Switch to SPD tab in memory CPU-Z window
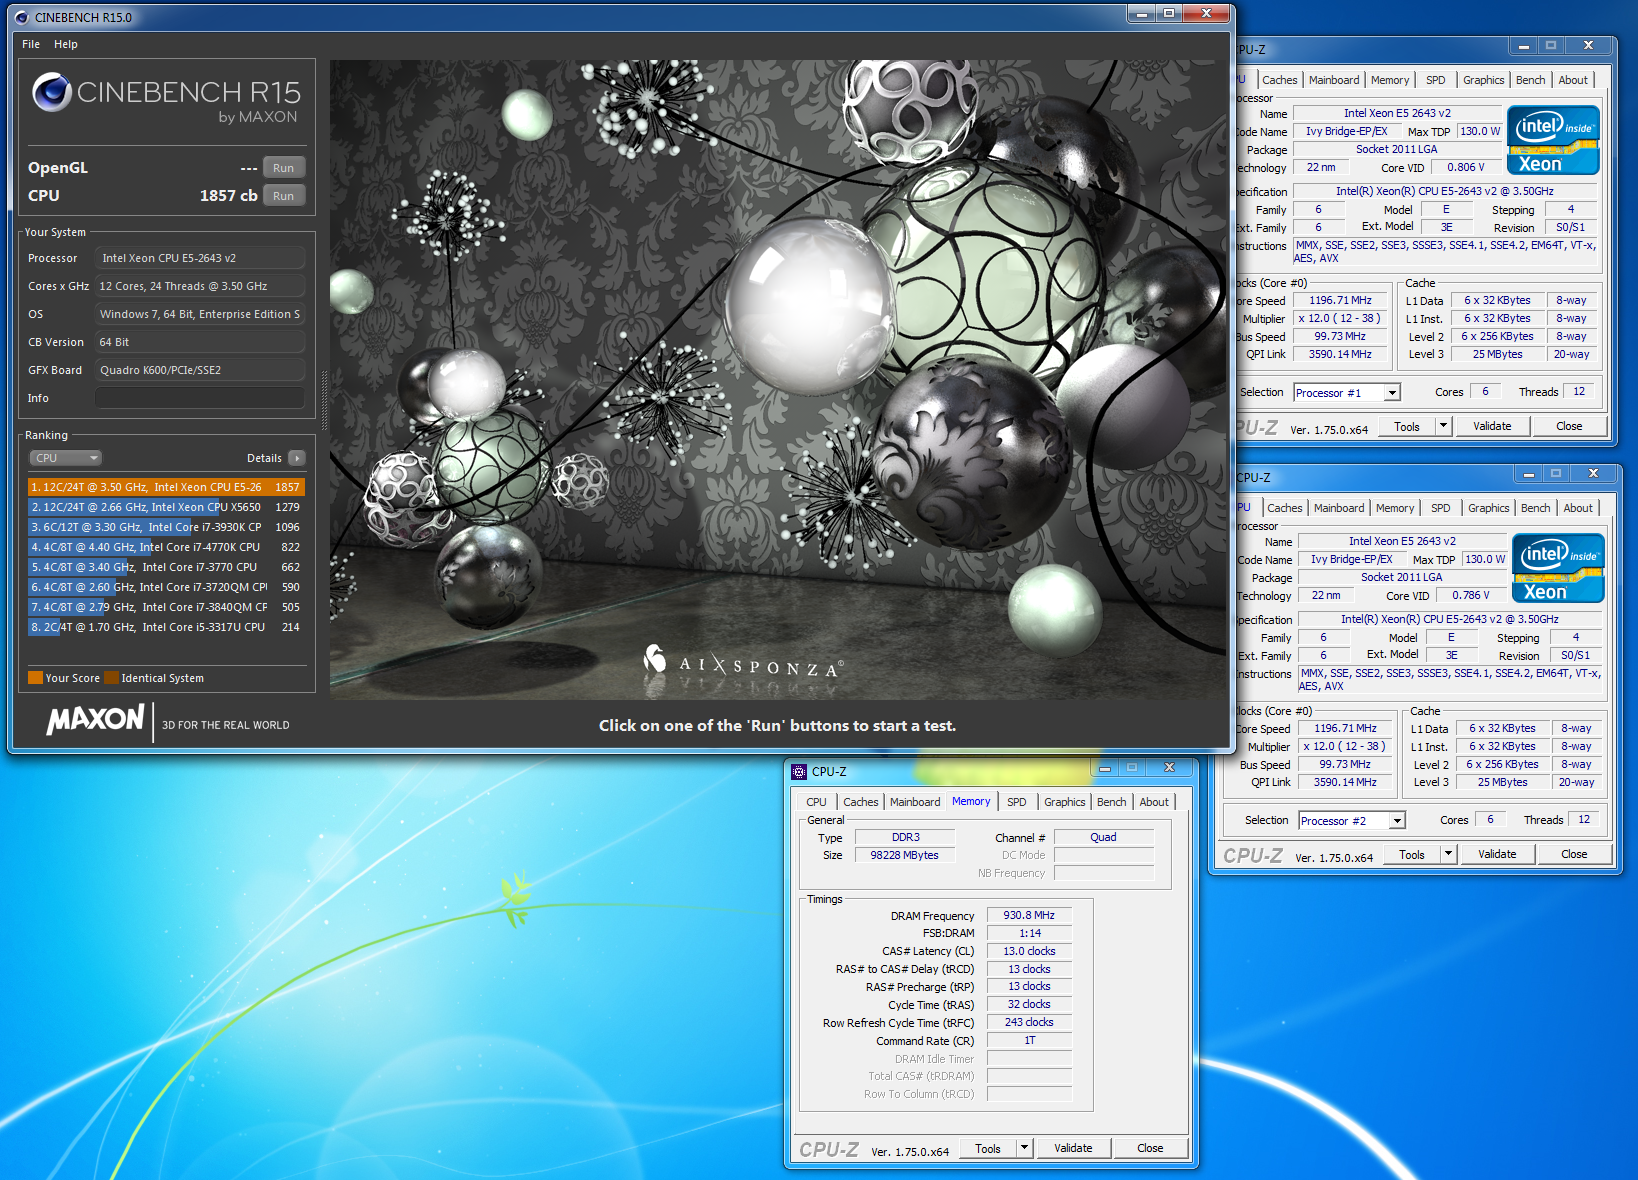1638x1180 pixels. [1017, 802]
